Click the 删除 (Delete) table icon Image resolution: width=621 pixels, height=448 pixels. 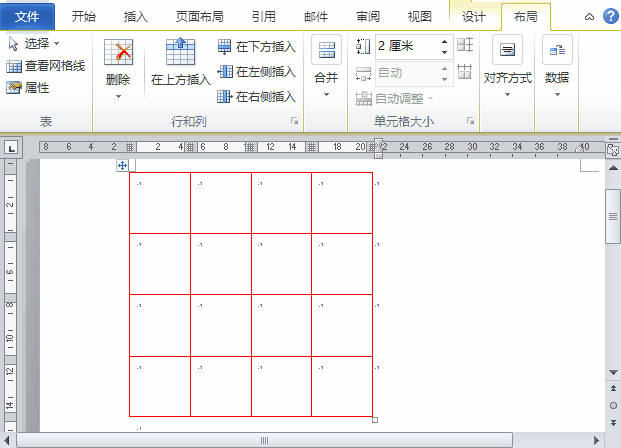pyautogui.click(x=118, y=55)
